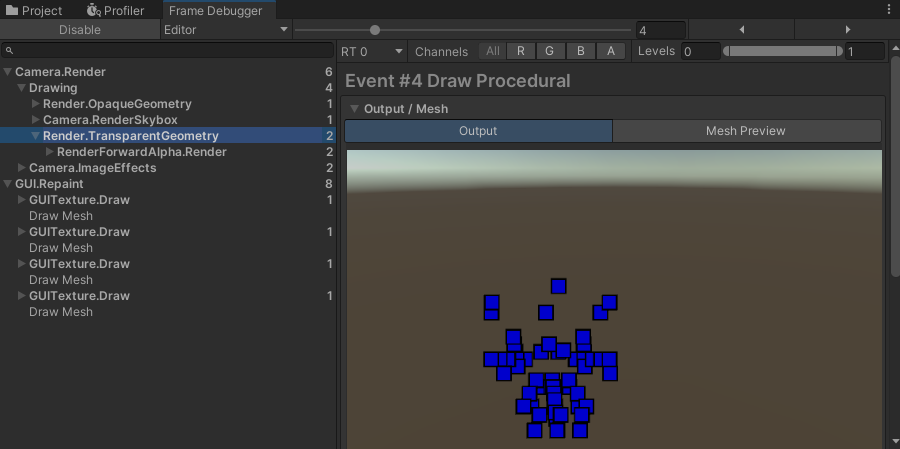The image size is (900, 449).
Task: Open the Project tab
Action: point(33,10)
